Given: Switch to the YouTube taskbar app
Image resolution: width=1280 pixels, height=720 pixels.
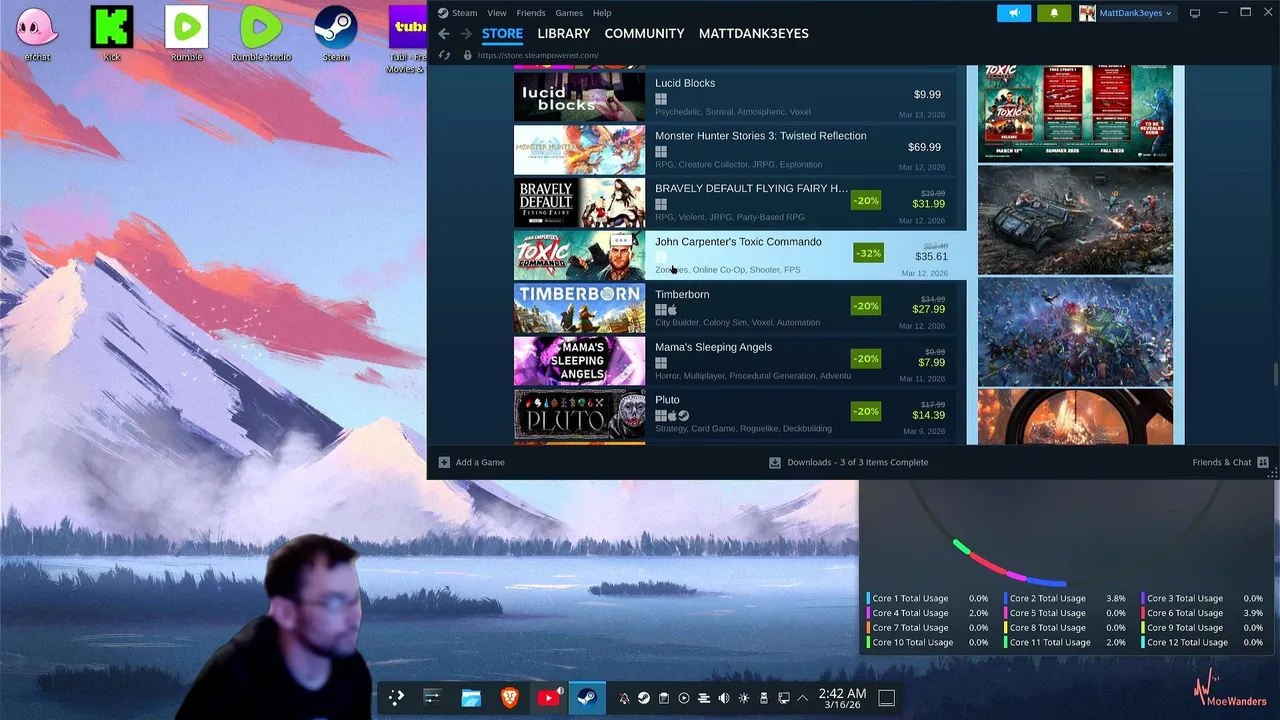Looking at the screenshot, I should click(x=548, y=697).
